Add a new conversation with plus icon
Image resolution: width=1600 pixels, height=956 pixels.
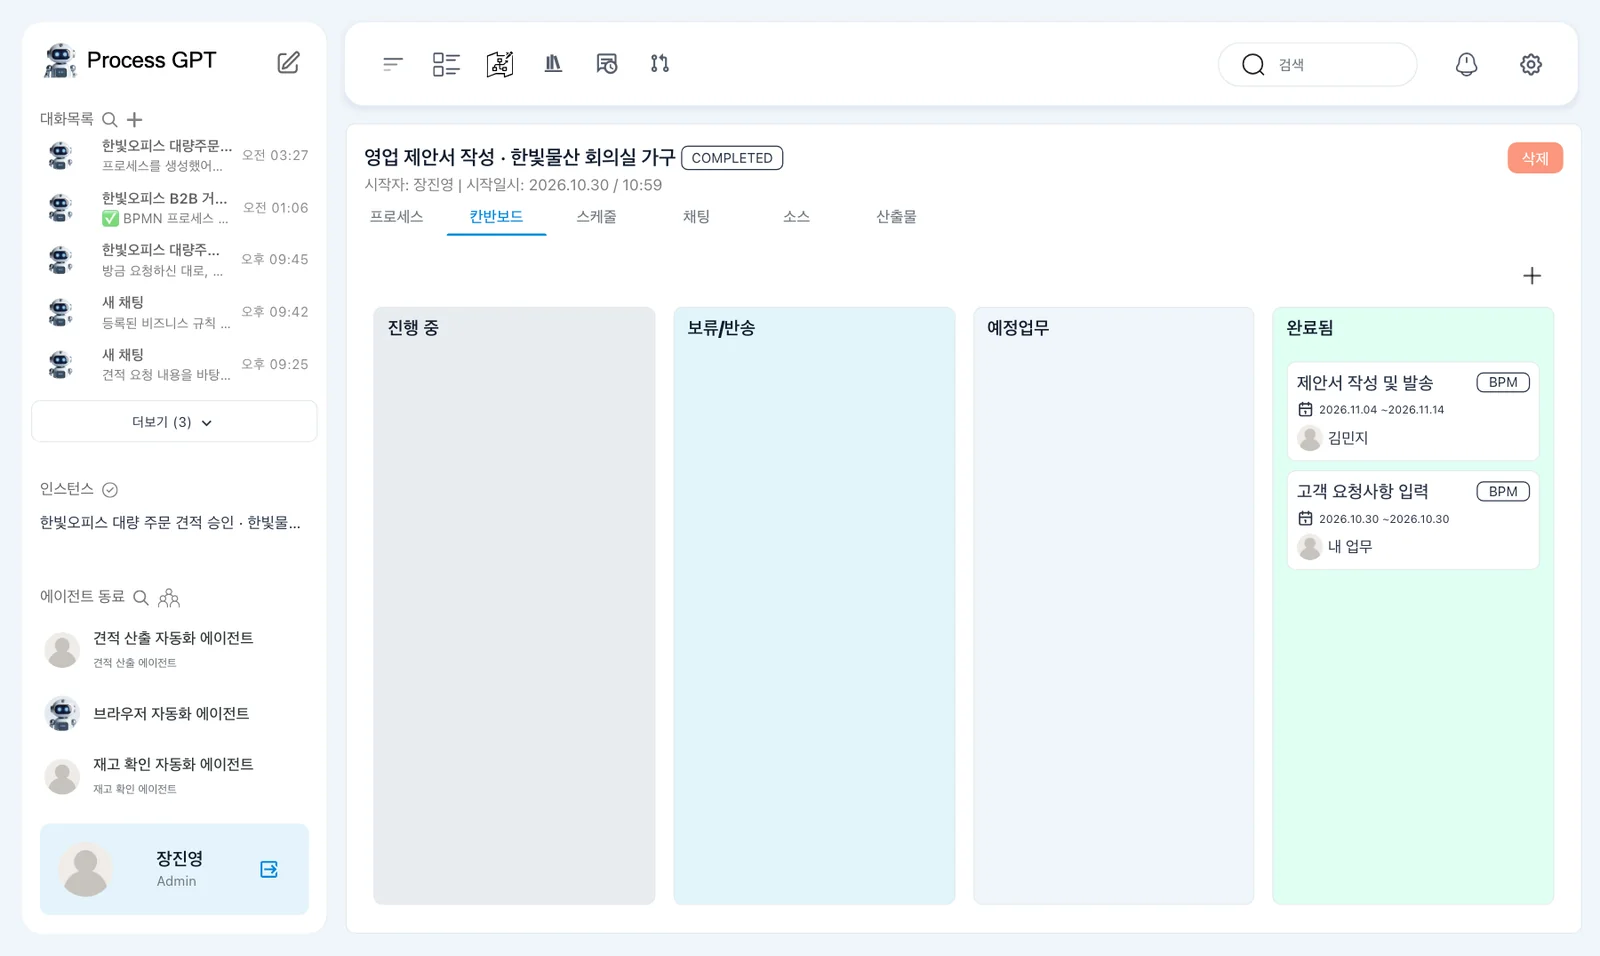click(x=135, y=119)
